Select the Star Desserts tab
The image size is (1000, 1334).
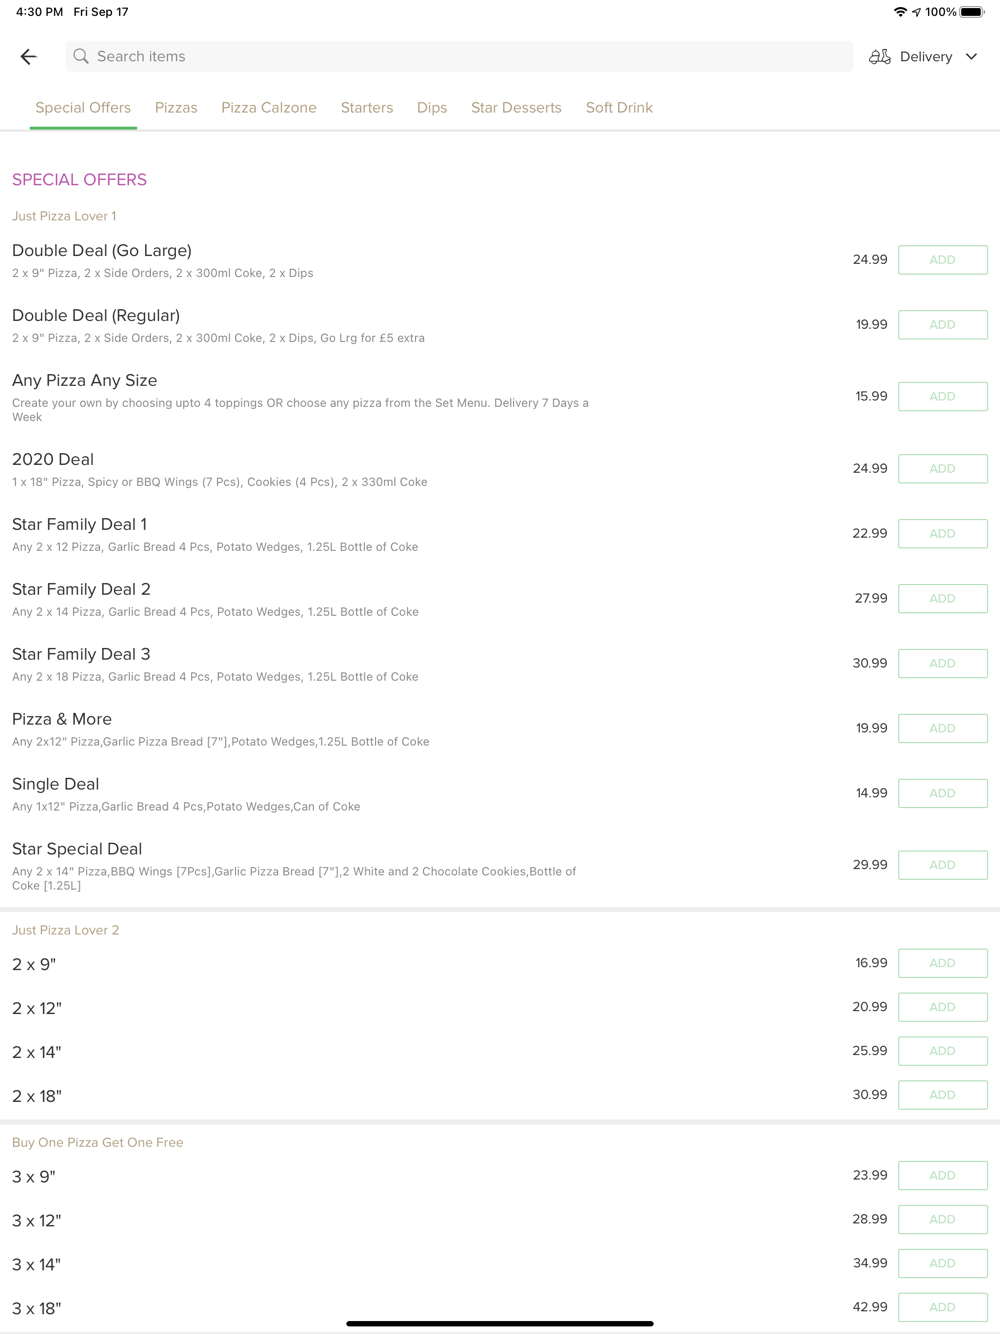pos(516,108)
